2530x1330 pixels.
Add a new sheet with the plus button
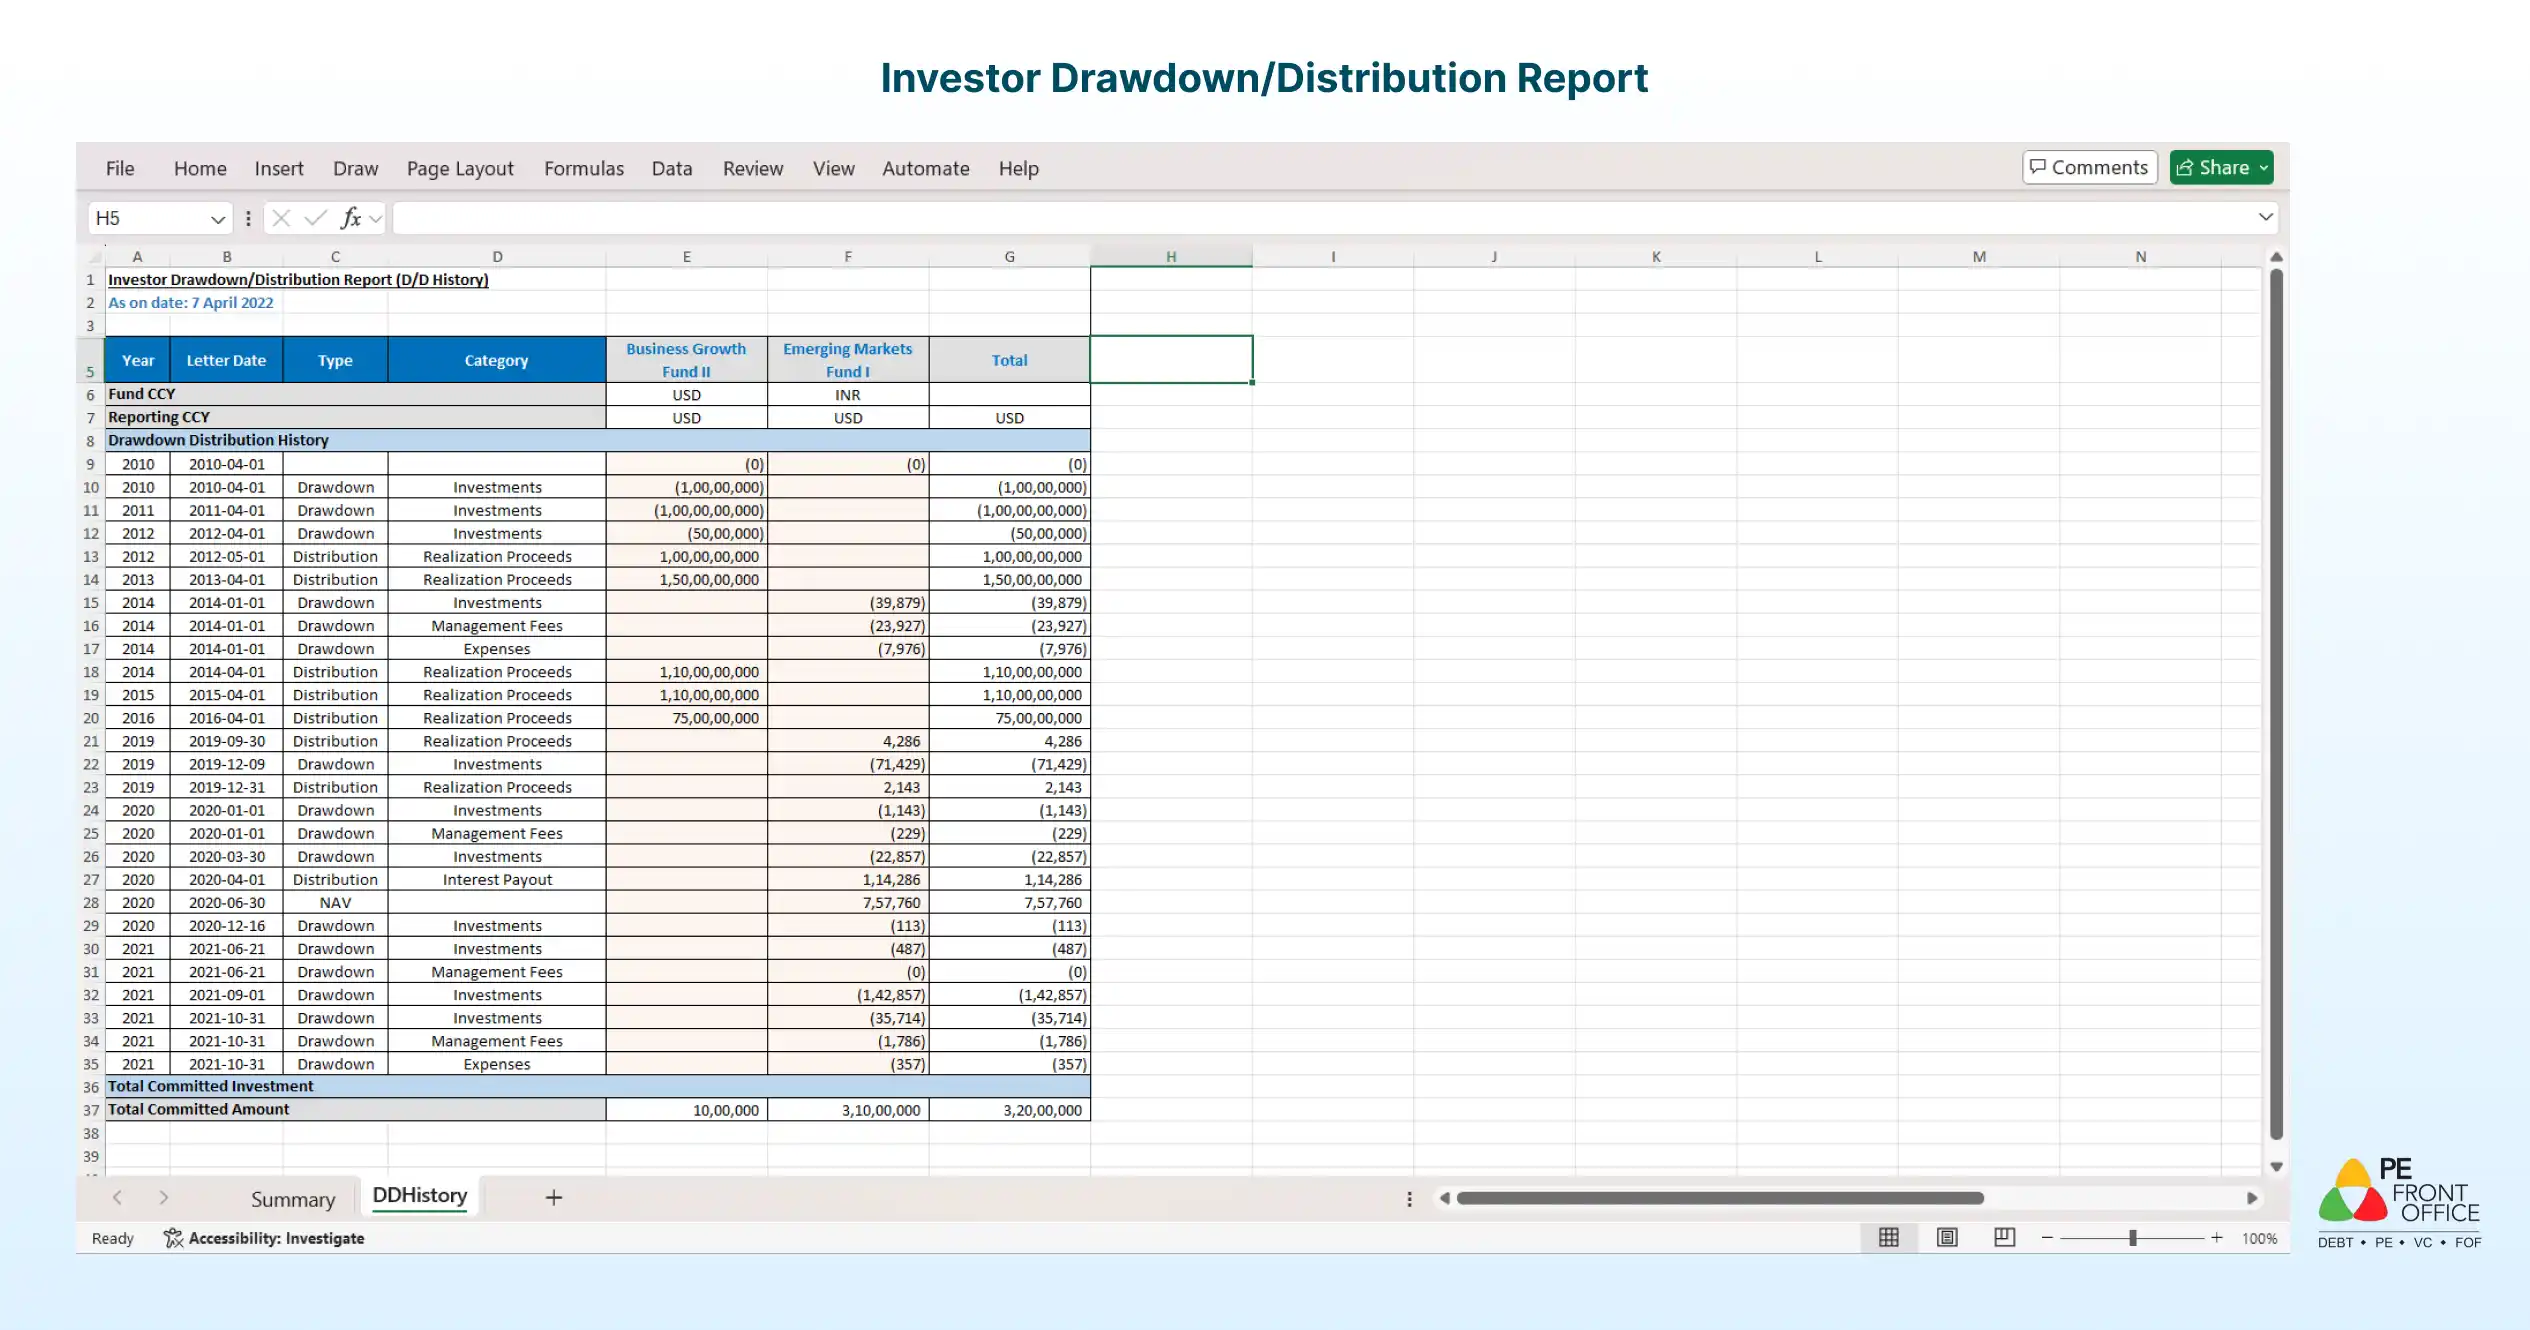pyautogui.click(x=553, y=1197)
